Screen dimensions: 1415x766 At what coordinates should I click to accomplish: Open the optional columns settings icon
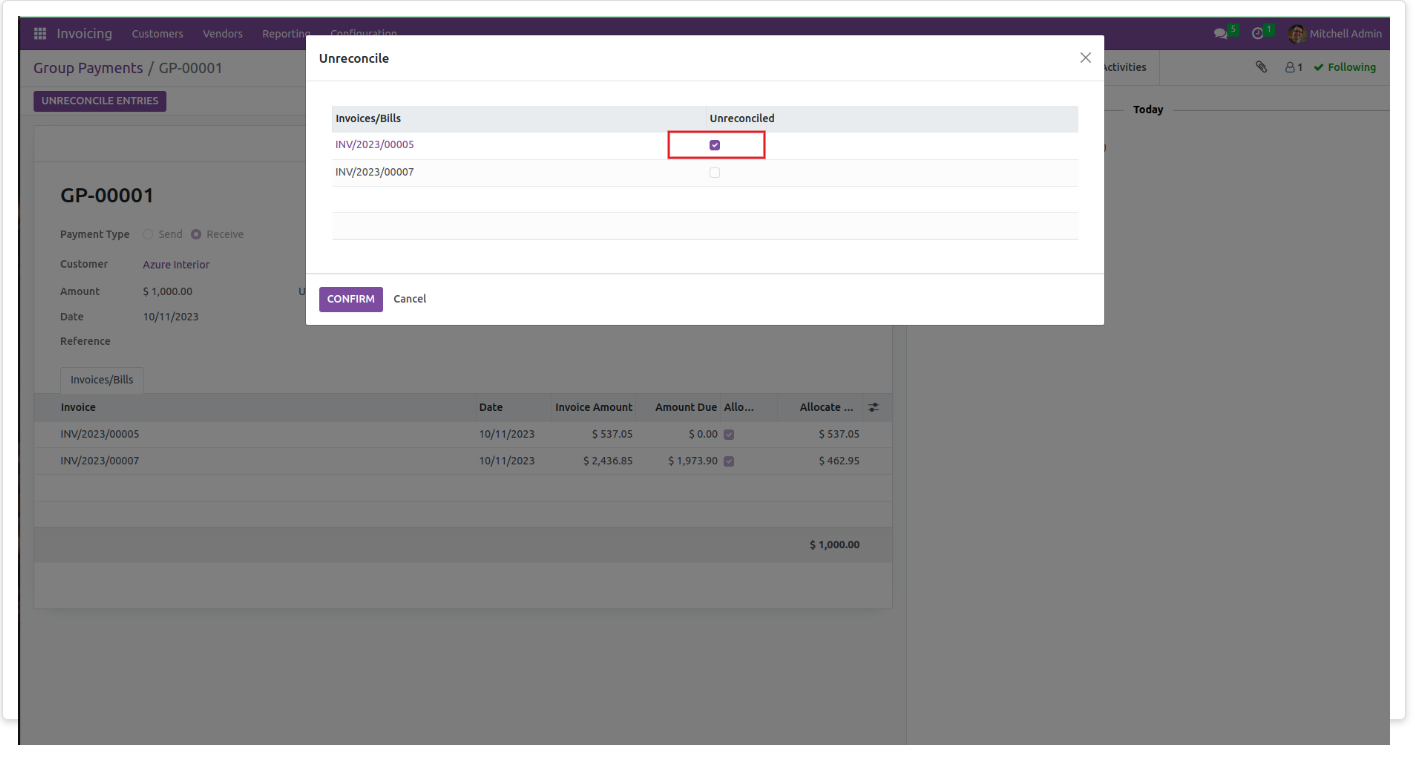tap(873, 407)
